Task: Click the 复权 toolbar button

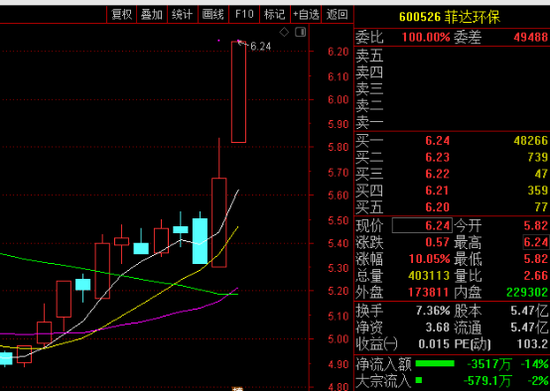Action: (121, 14)
